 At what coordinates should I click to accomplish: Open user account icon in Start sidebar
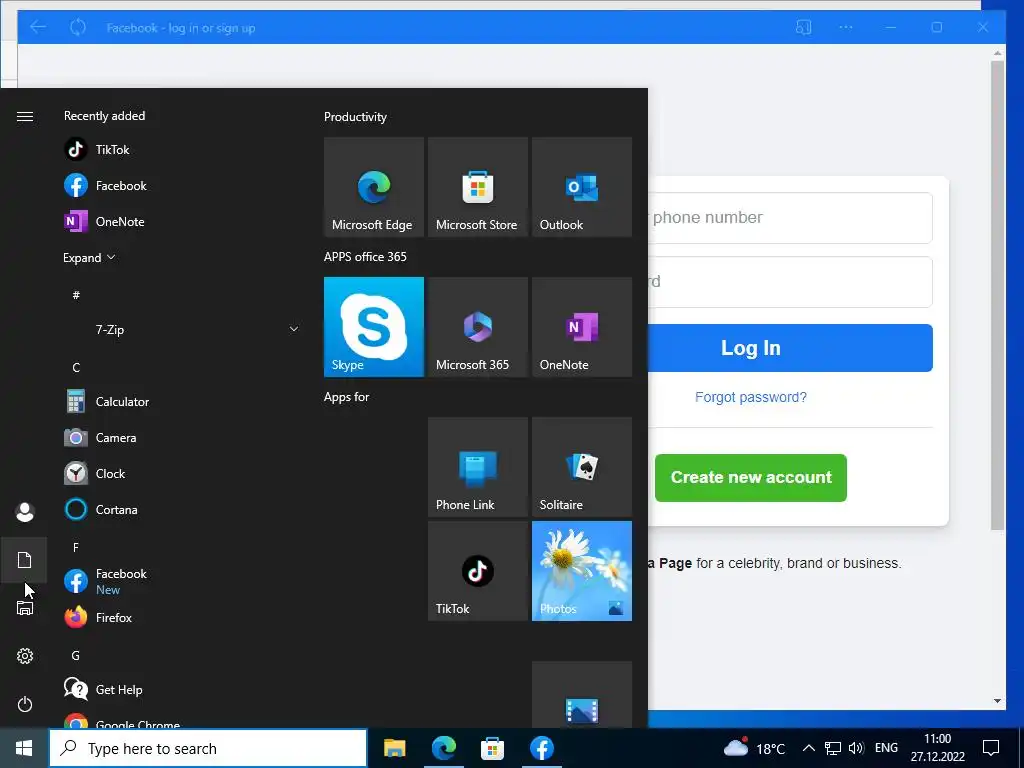click(x=25, y=512)
